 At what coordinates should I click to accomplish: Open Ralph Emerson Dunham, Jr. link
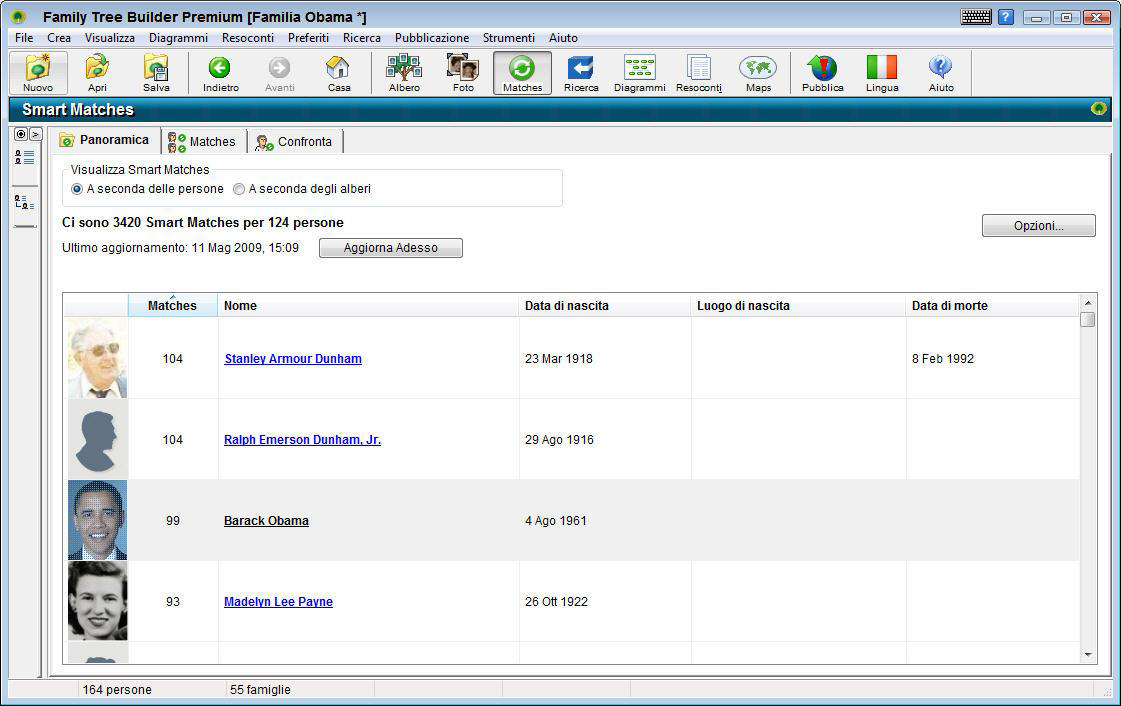click(302, 439)
